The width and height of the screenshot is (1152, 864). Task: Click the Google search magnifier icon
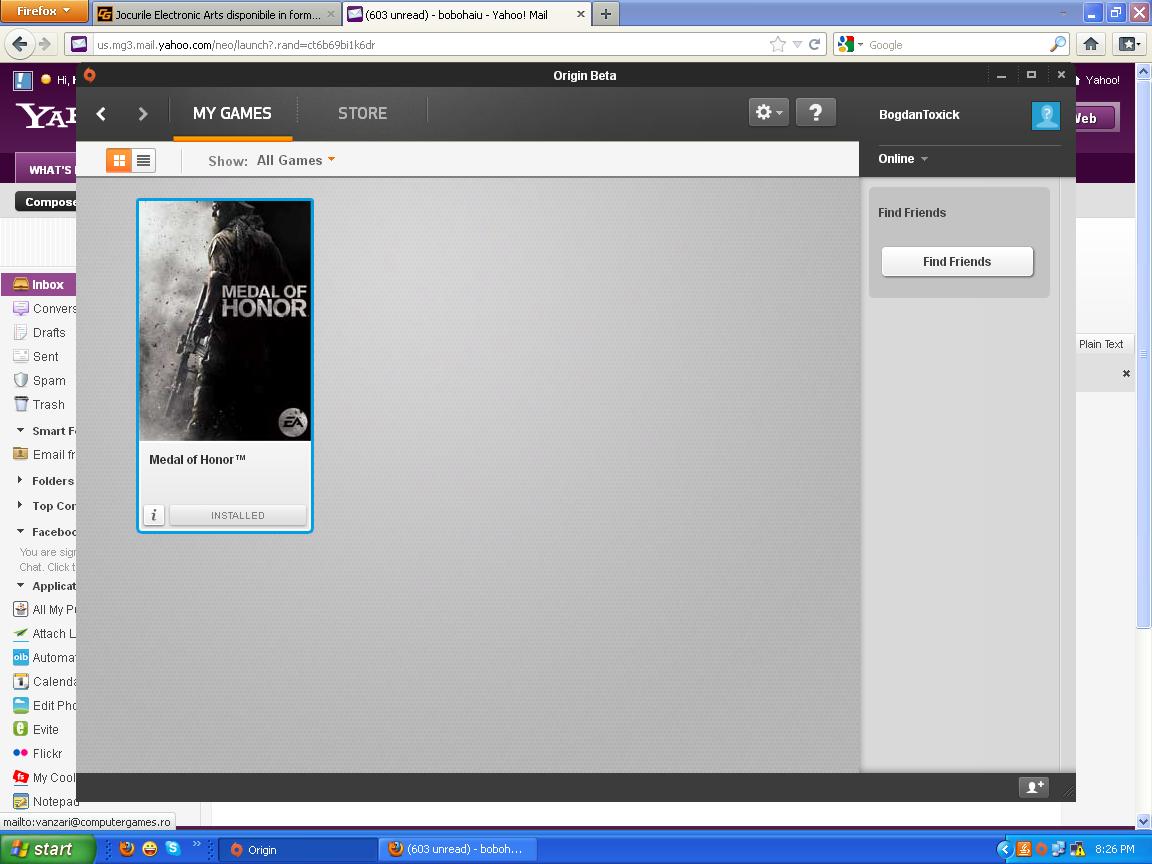tap(1057, 45)
